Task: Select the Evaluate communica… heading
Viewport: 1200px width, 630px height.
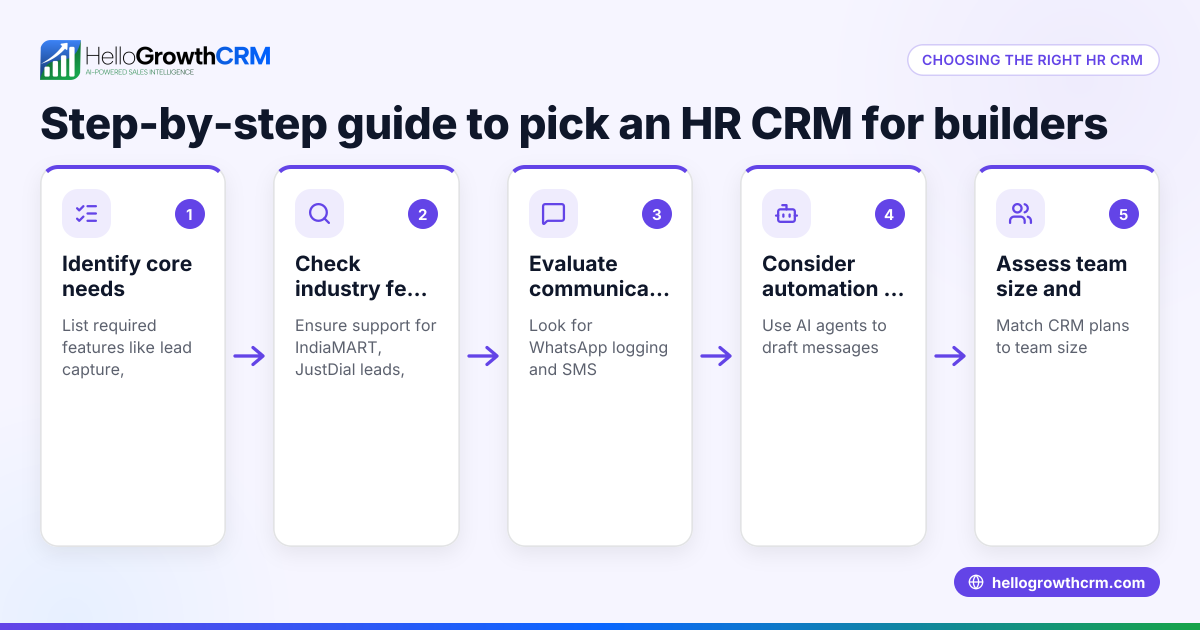Action: [600, 276]
